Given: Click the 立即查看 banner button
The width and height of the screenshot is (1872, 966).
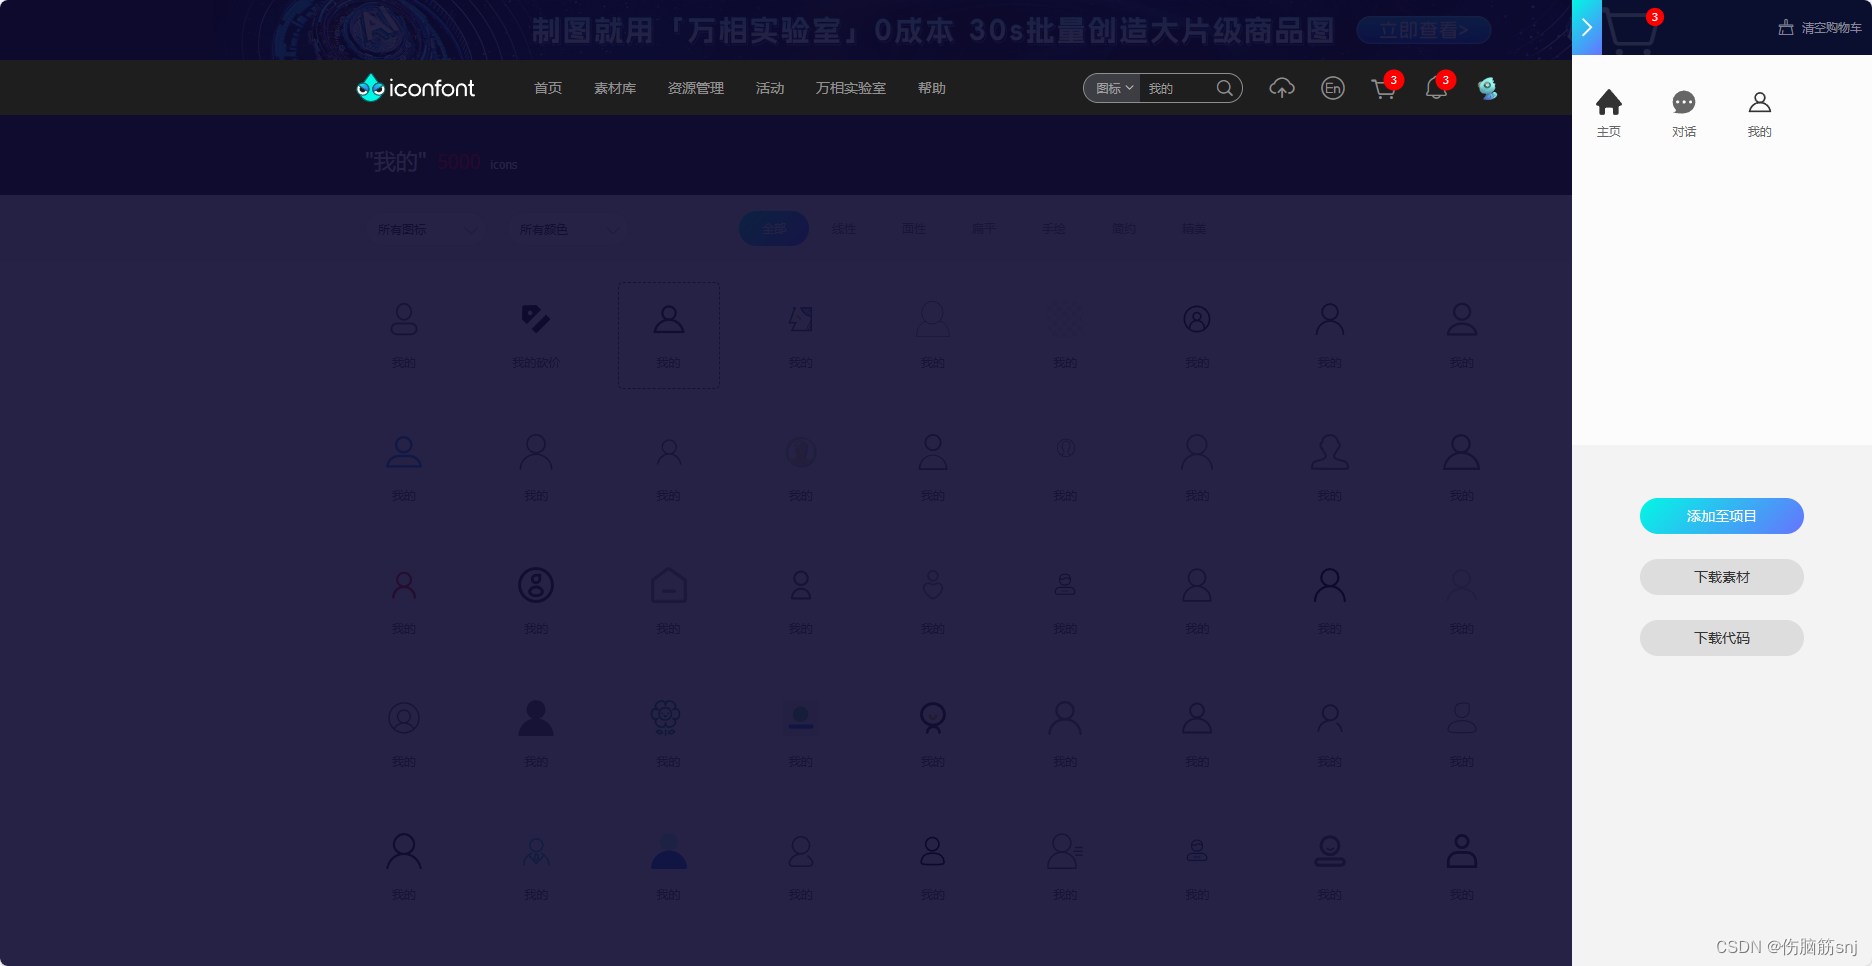Looking at the screenshot, I should pyautogui.click(x=1423, y=30).
